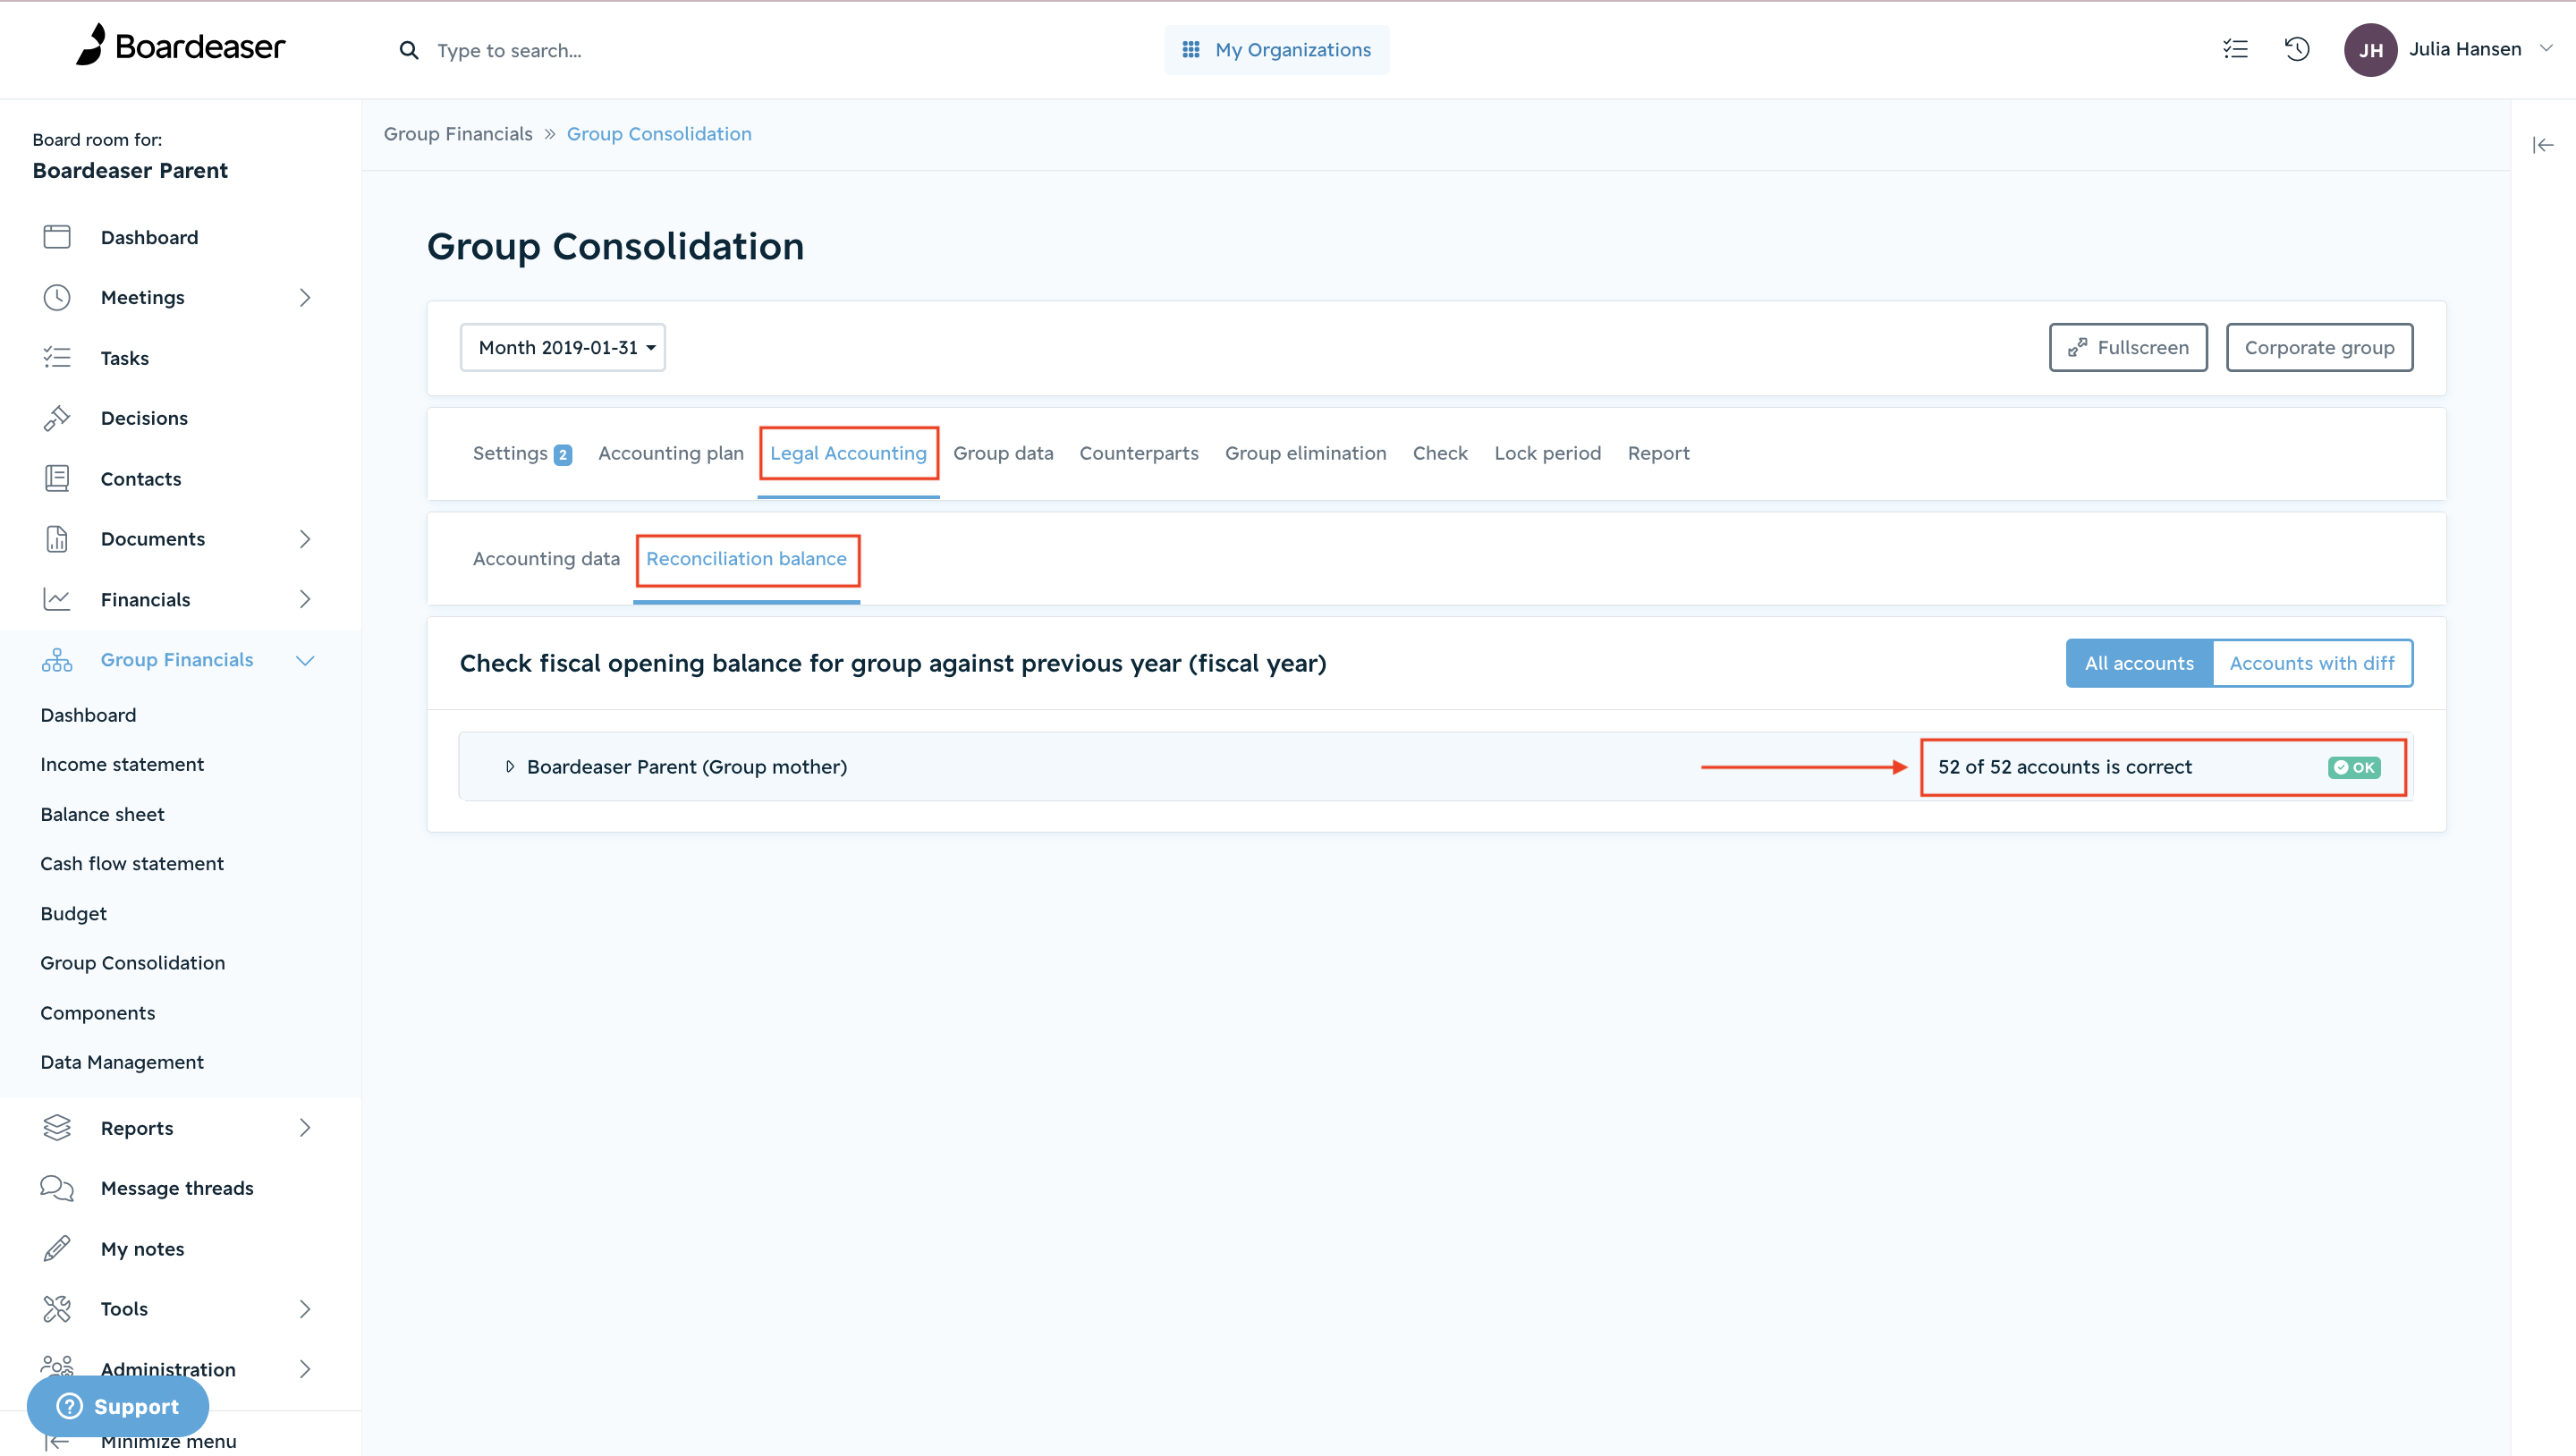The width and height of the screenshot is (2576, 1456).
Task: Open the Accounting plan tab
Action: tap(671, 453)
